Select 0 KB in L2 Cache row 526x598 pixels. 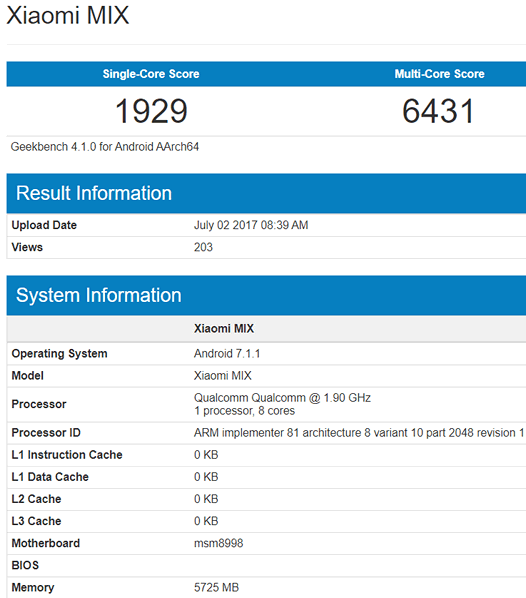pos(206,499)
